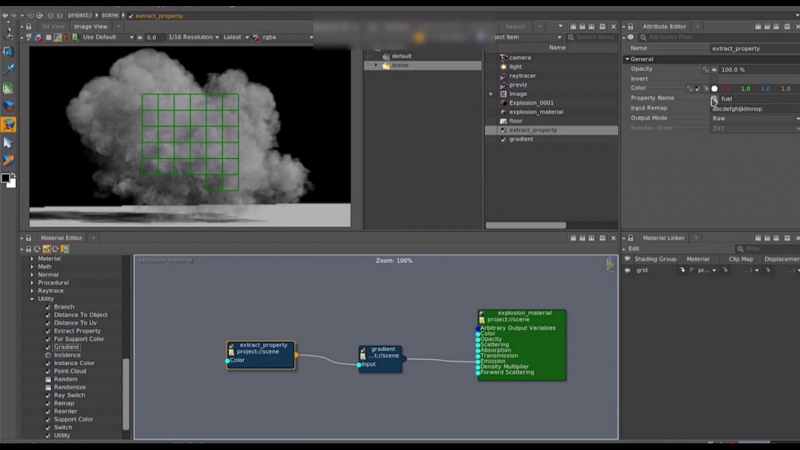The width and height of the screenshot is (800, 450).
Task: Open the 1/16 Resolution dropdown
Action: 194,37
